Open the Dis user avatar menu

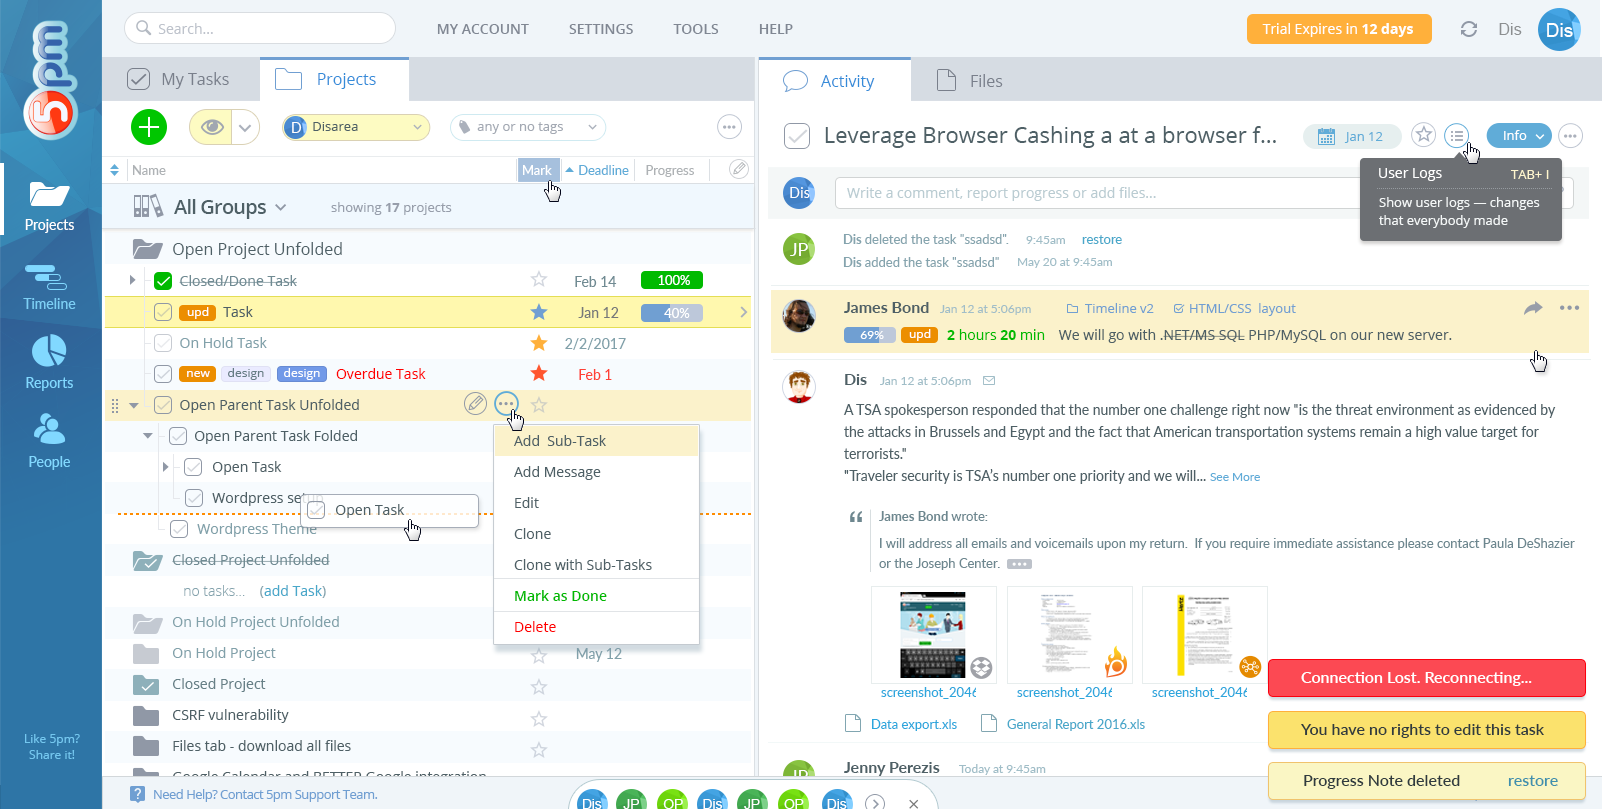pyautogui.click(x=1558, y=30)
